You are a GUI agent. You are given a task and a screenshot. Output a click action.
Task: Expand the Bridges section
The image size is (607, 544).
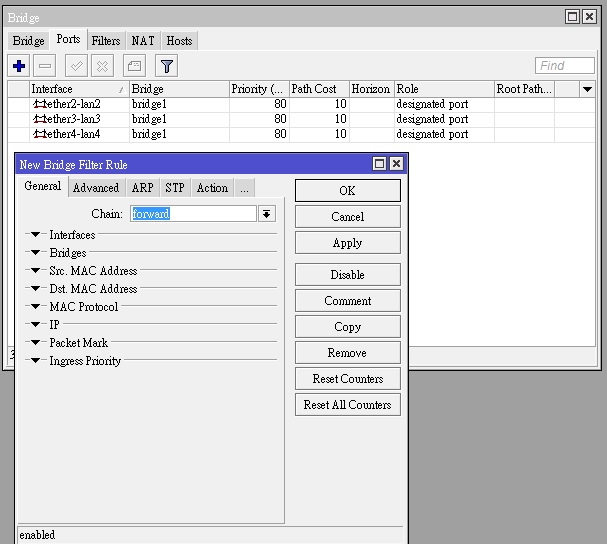coord(36,252)
